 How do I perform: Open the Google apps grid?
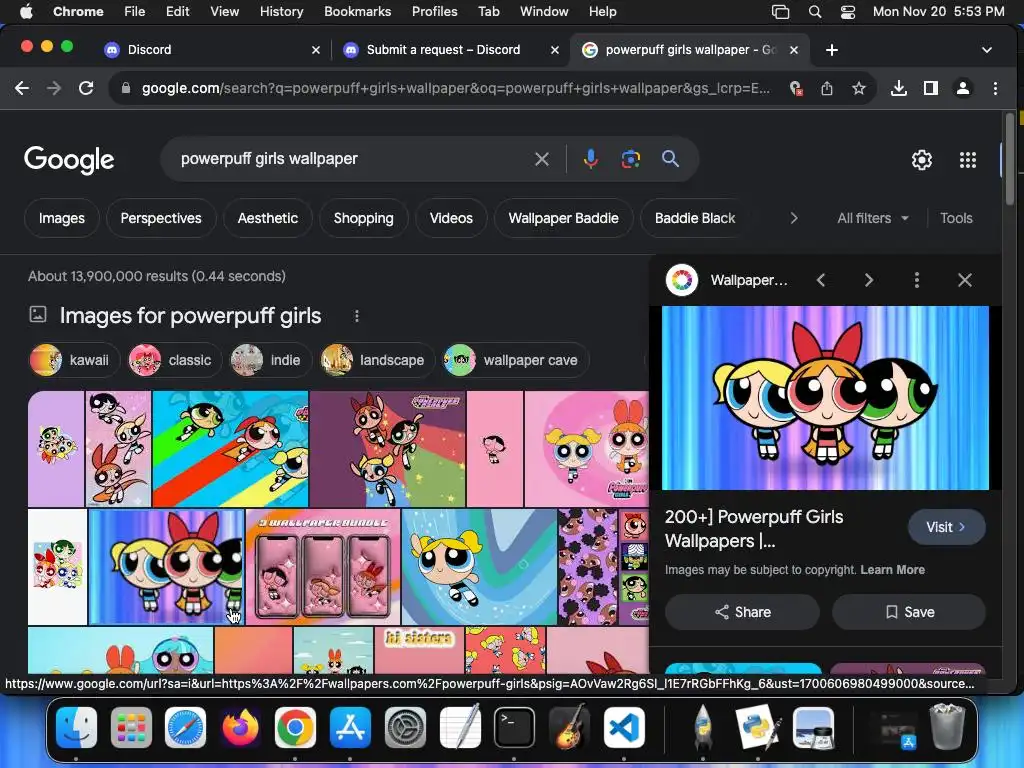968,160
